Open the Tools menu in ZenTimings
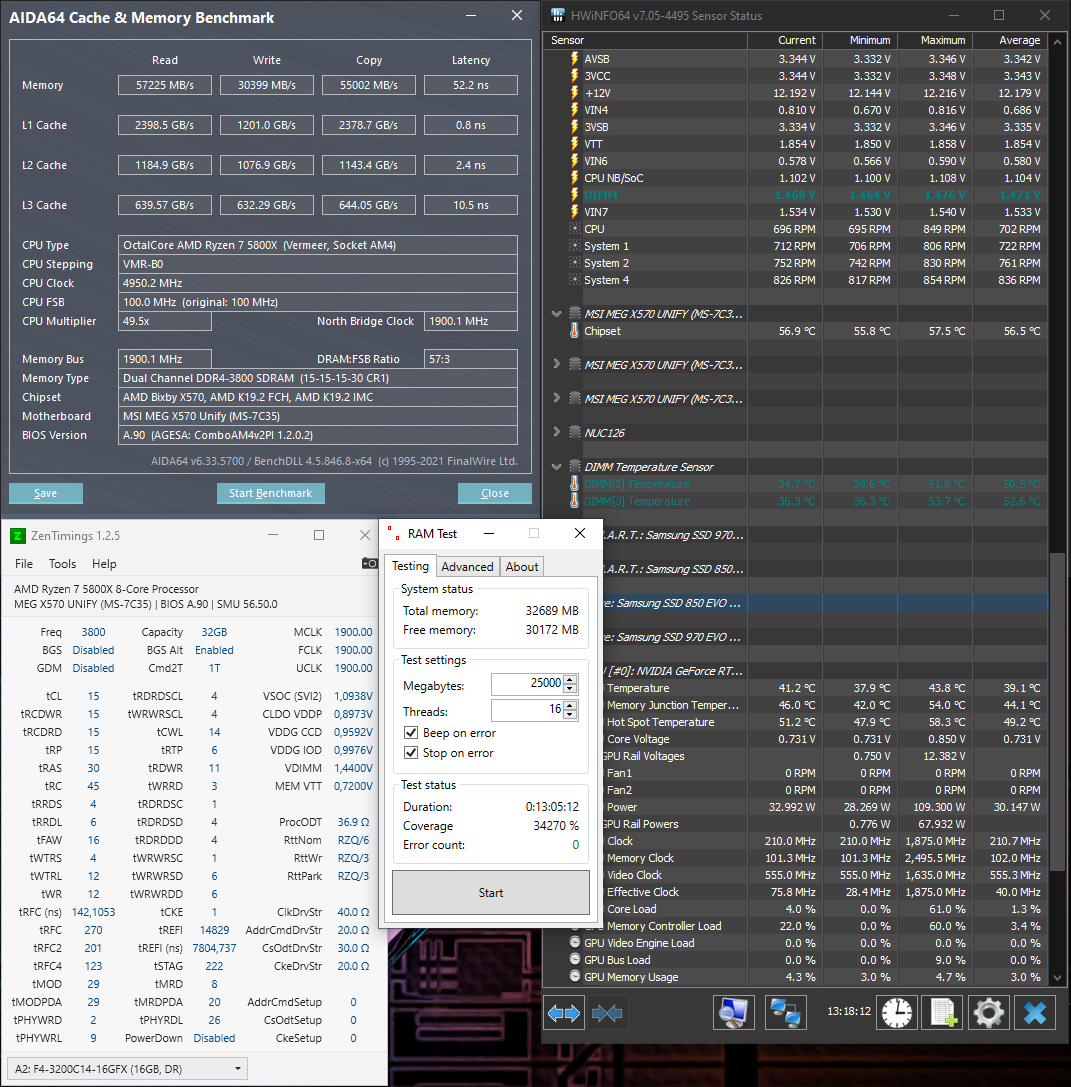Screen dimensions: 1071x1087 62,563
